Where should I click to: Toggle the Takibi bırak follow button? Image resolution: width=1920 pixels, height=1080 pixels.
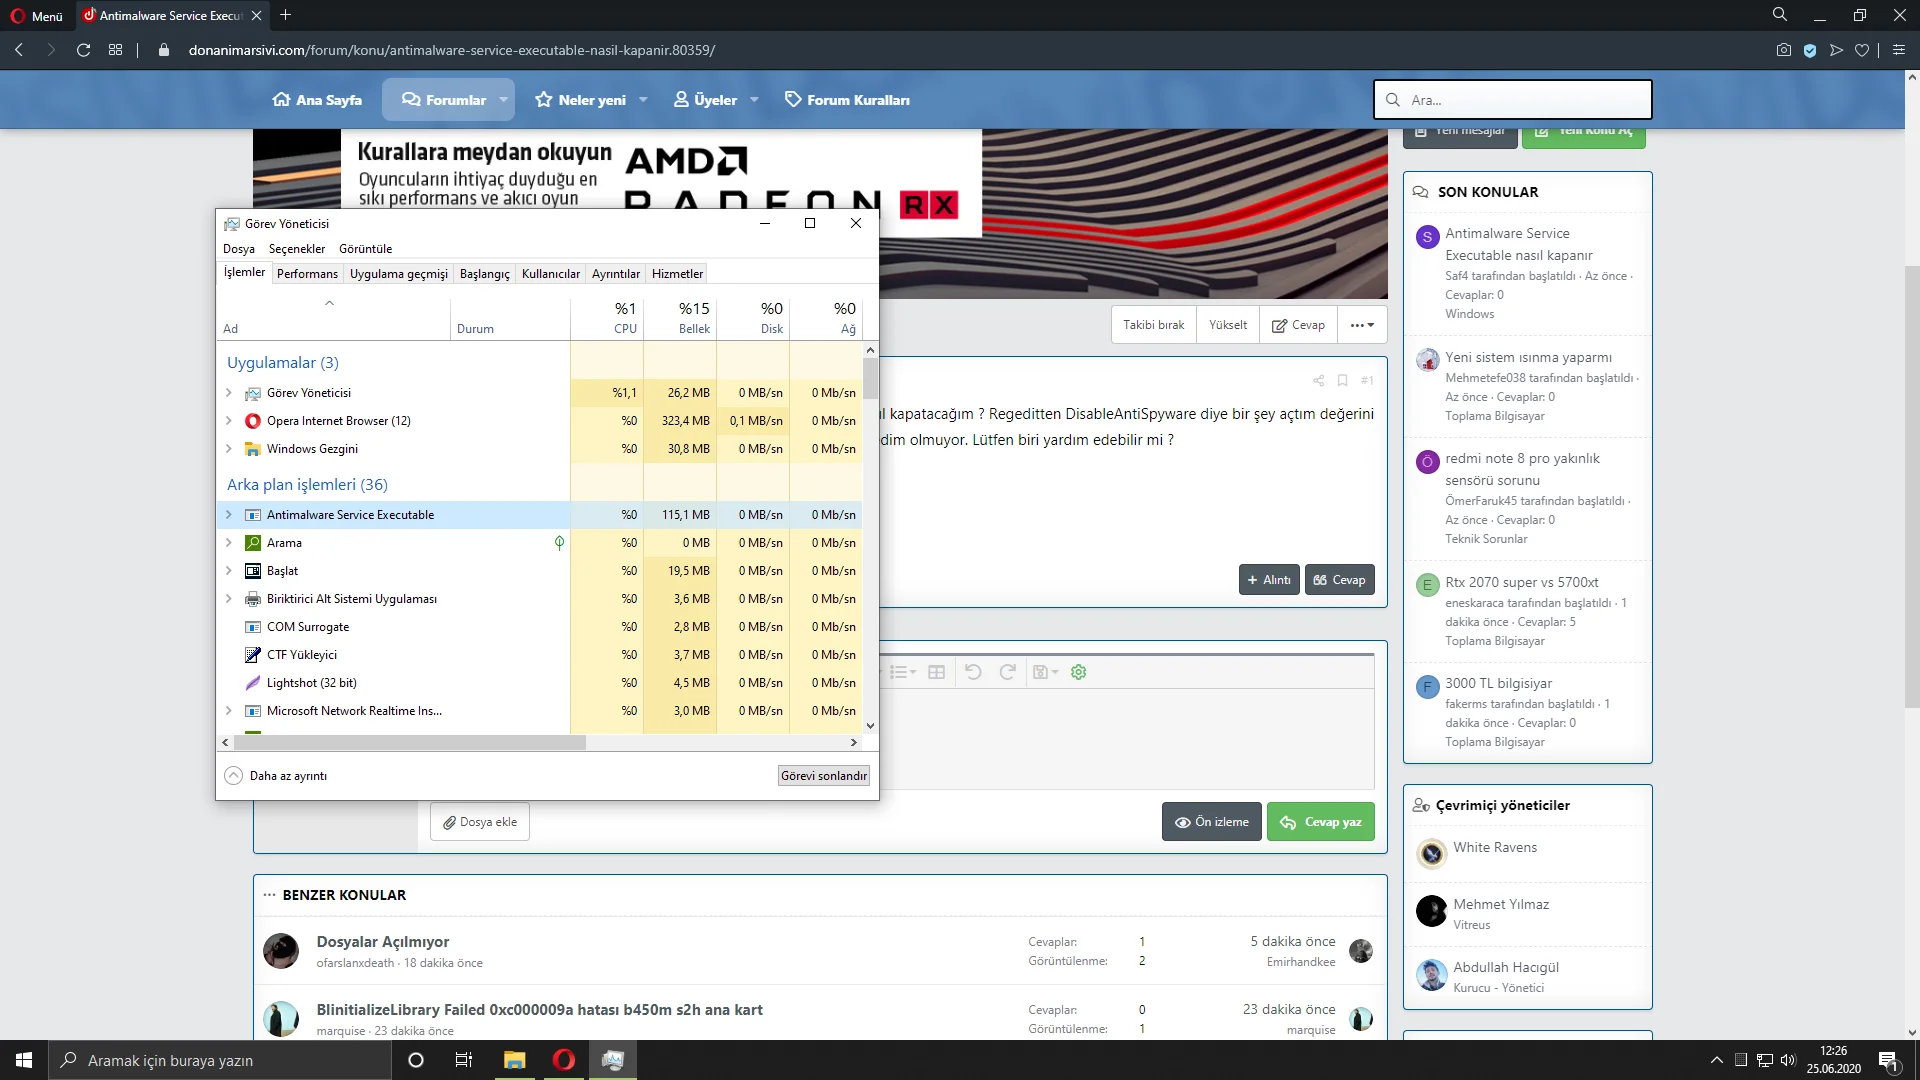tap(1153, 325)
